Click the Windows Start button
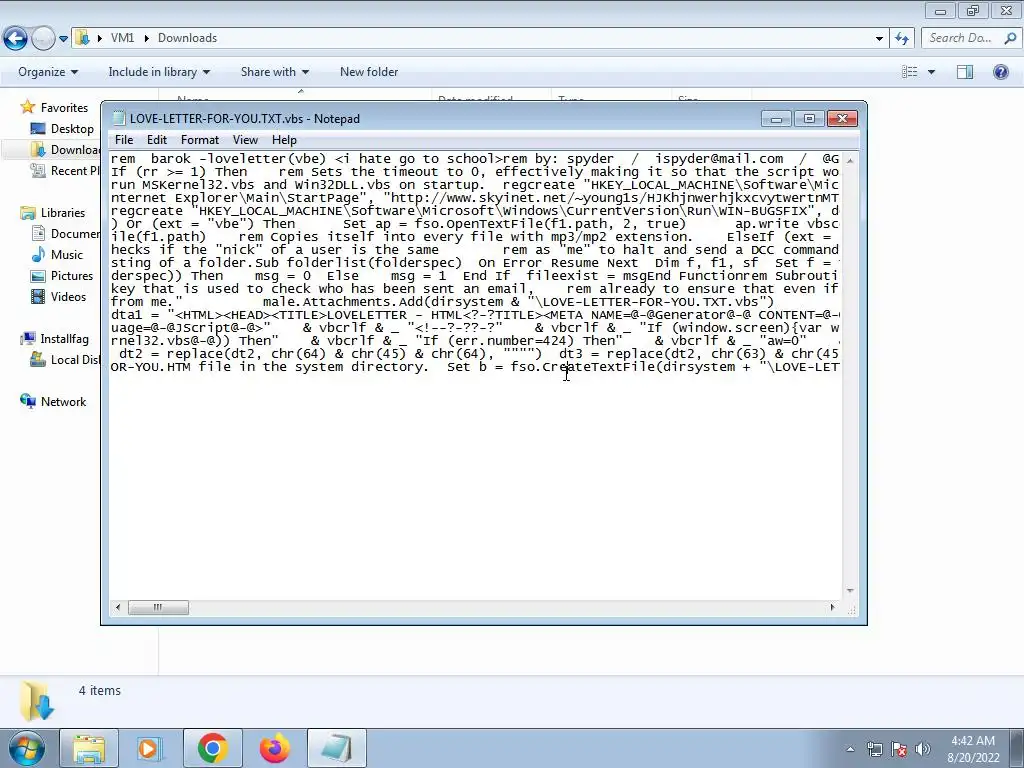The image size is (1024, 768). (x=26, y=748)
